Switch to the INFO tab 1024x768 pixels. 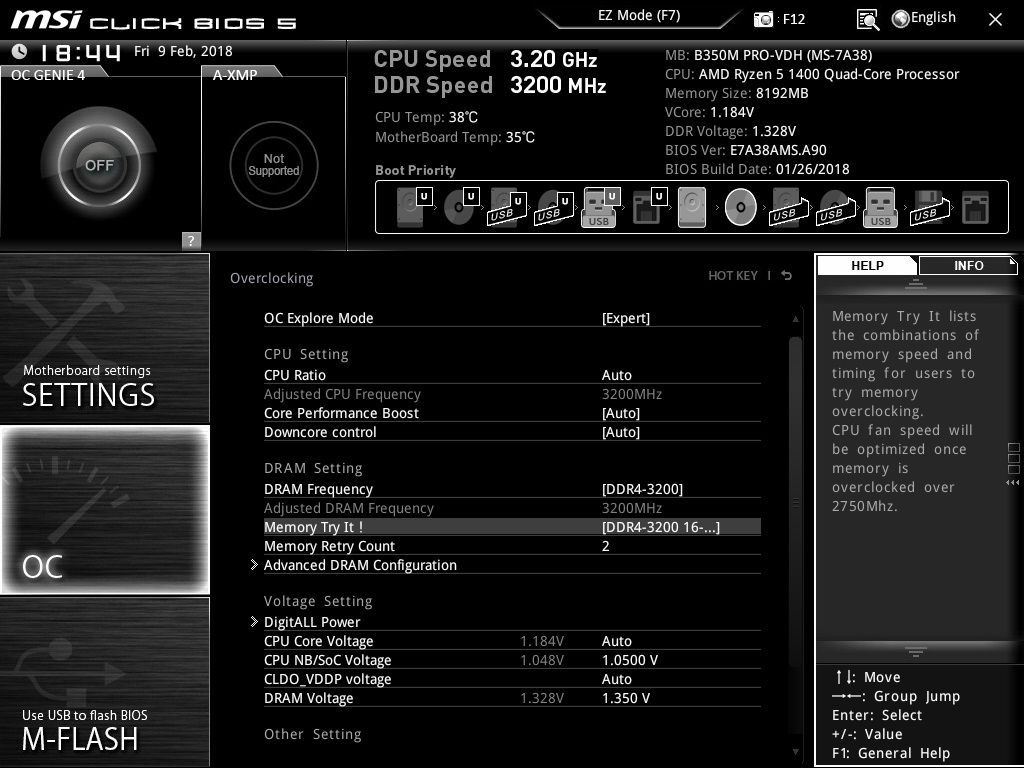tap(968, 265)
